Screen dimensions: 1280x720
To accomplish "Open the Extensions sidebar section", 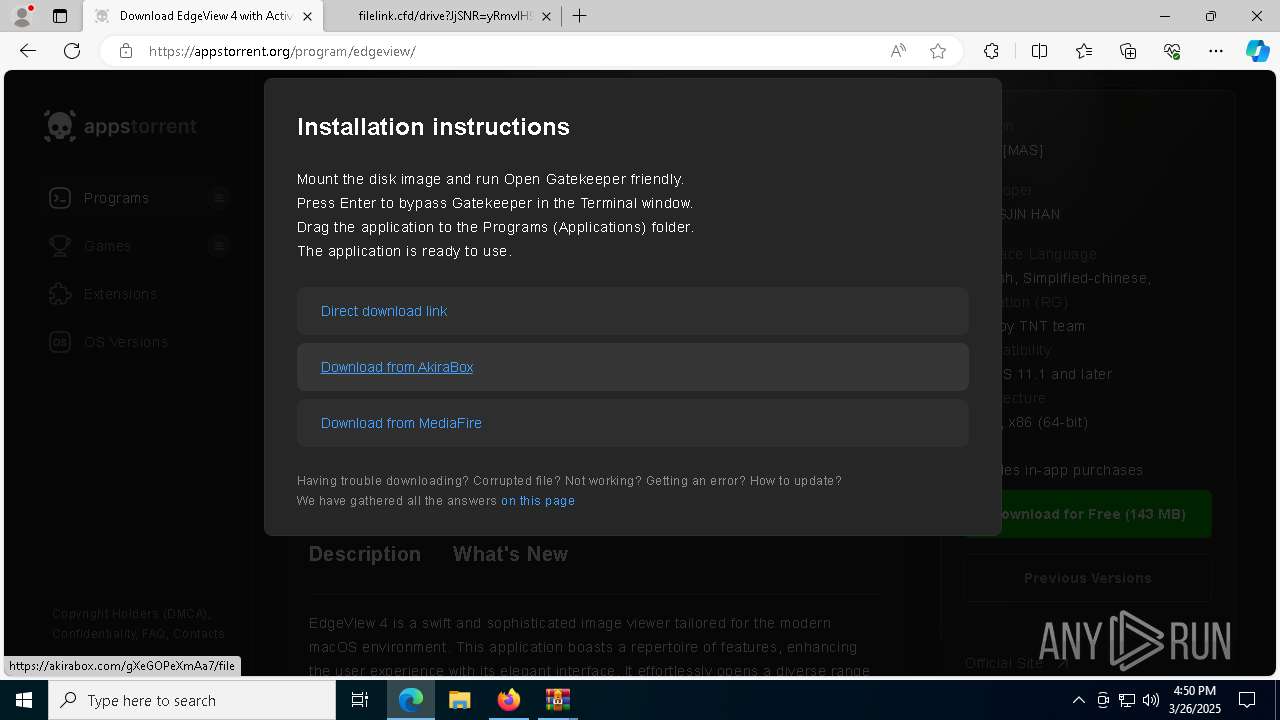I will pyautogui.click(x=120, y=294).
